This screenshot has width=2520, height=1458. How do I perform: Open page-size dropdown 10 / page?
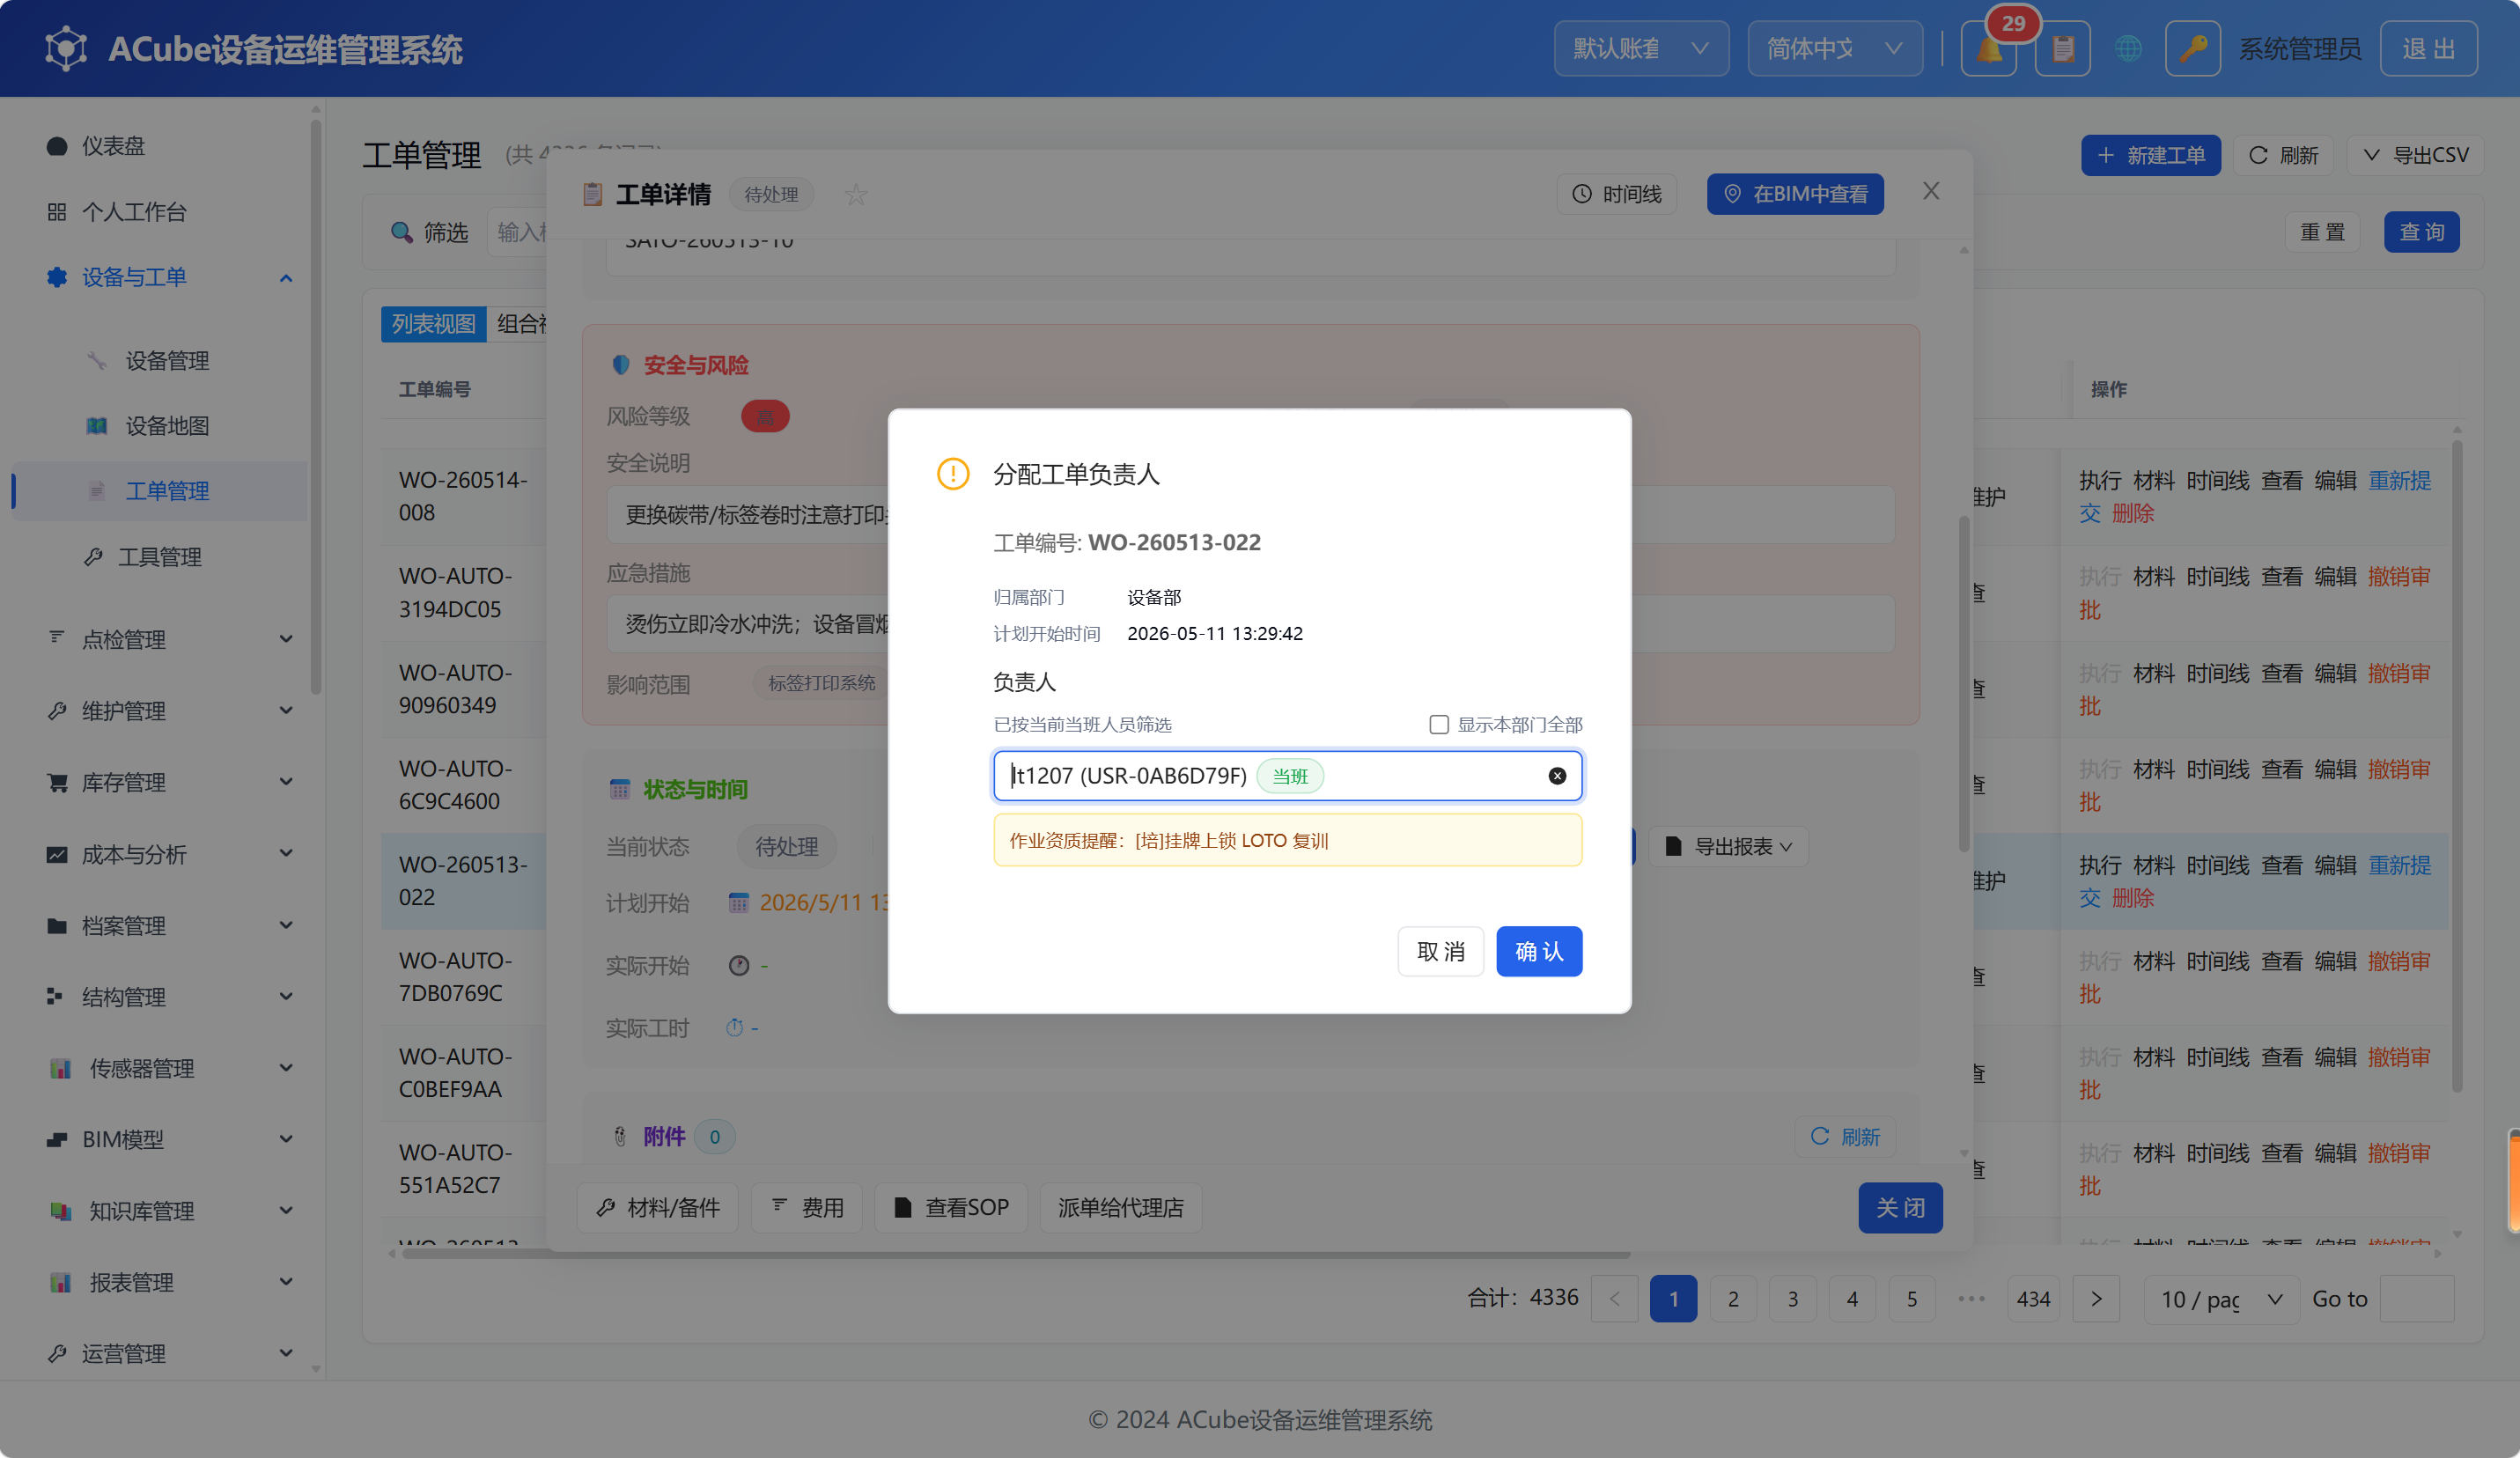pyautogui.click(x=2222, y=1299)
